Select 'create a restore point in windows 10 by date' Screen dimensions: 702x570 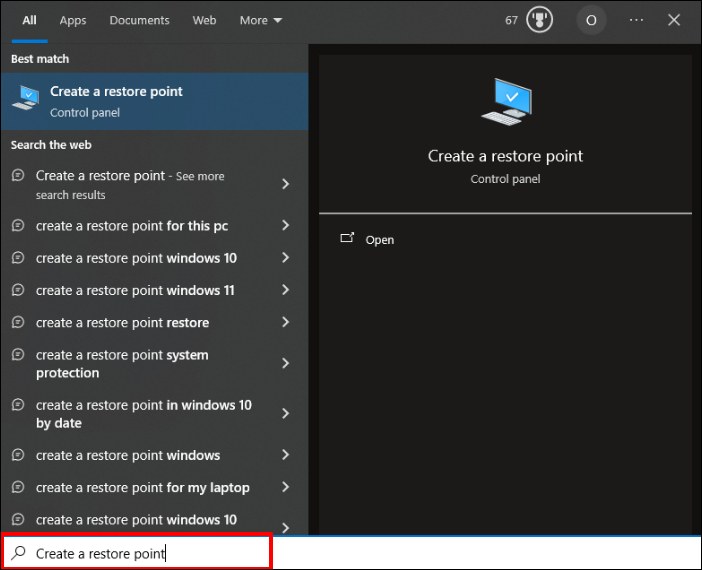[x=143, y=414]
